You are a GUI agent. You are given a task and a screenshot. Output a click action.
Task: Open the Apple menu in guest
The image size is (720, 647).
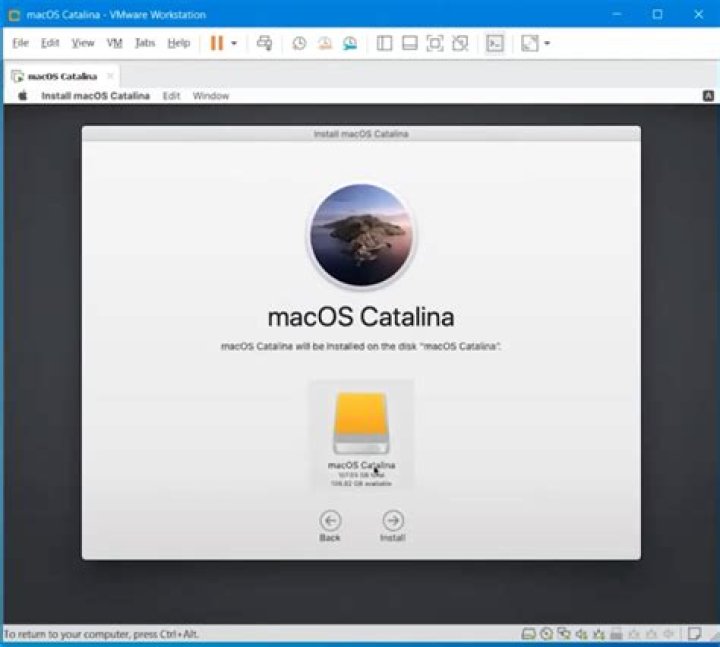(22, 96)
